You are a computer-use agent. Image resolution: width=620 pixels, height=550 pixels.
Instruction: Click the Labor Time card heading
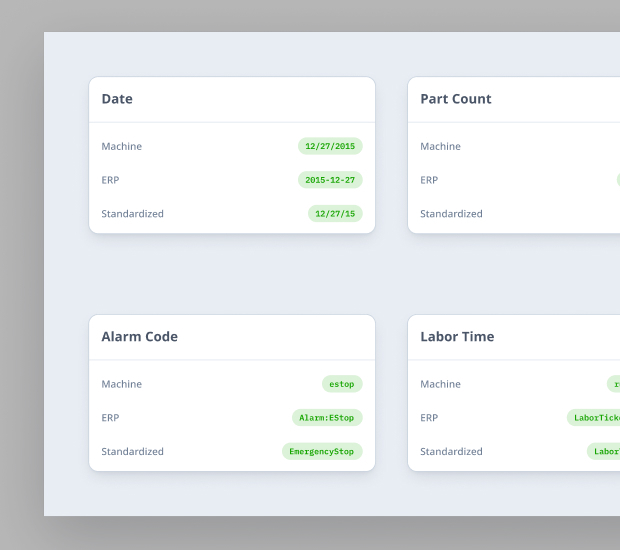(457, 337)
